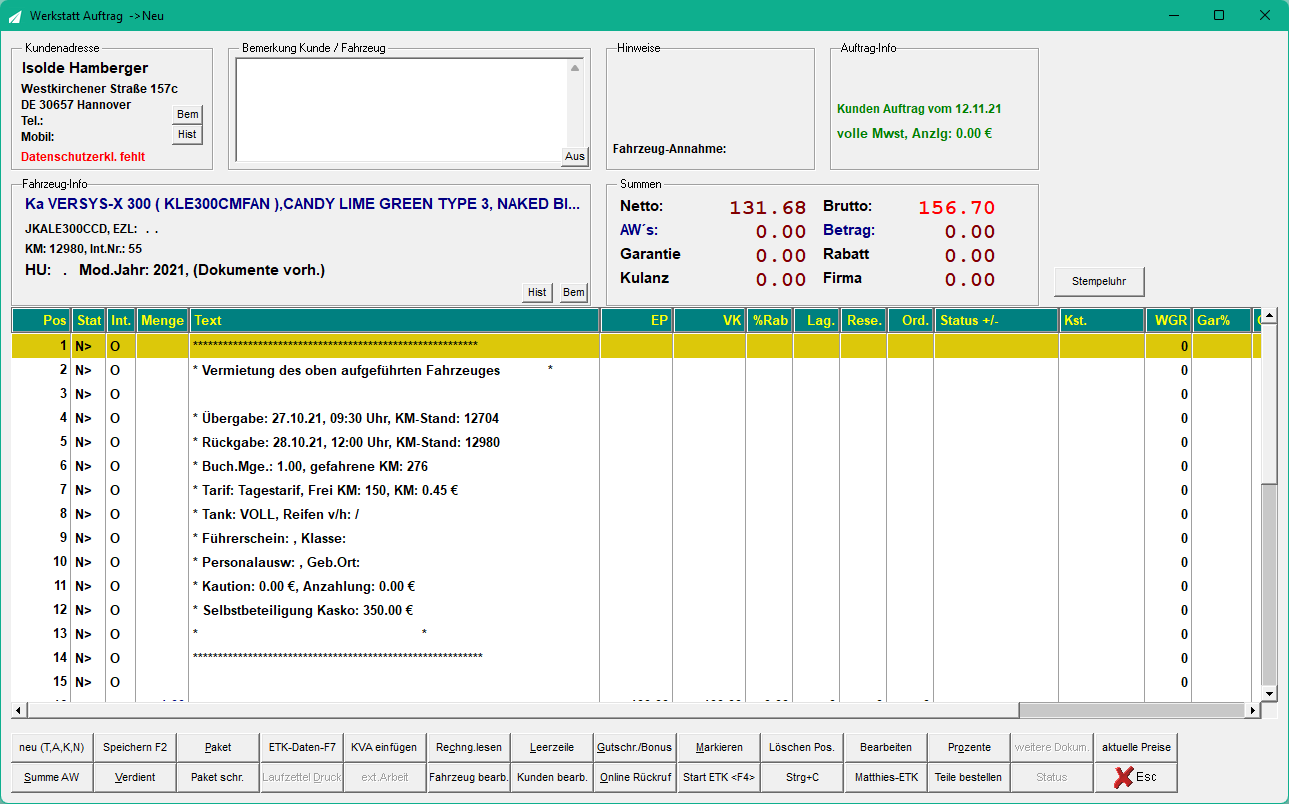Click horizontal scrollbar left arrow

tap(18, 710)
